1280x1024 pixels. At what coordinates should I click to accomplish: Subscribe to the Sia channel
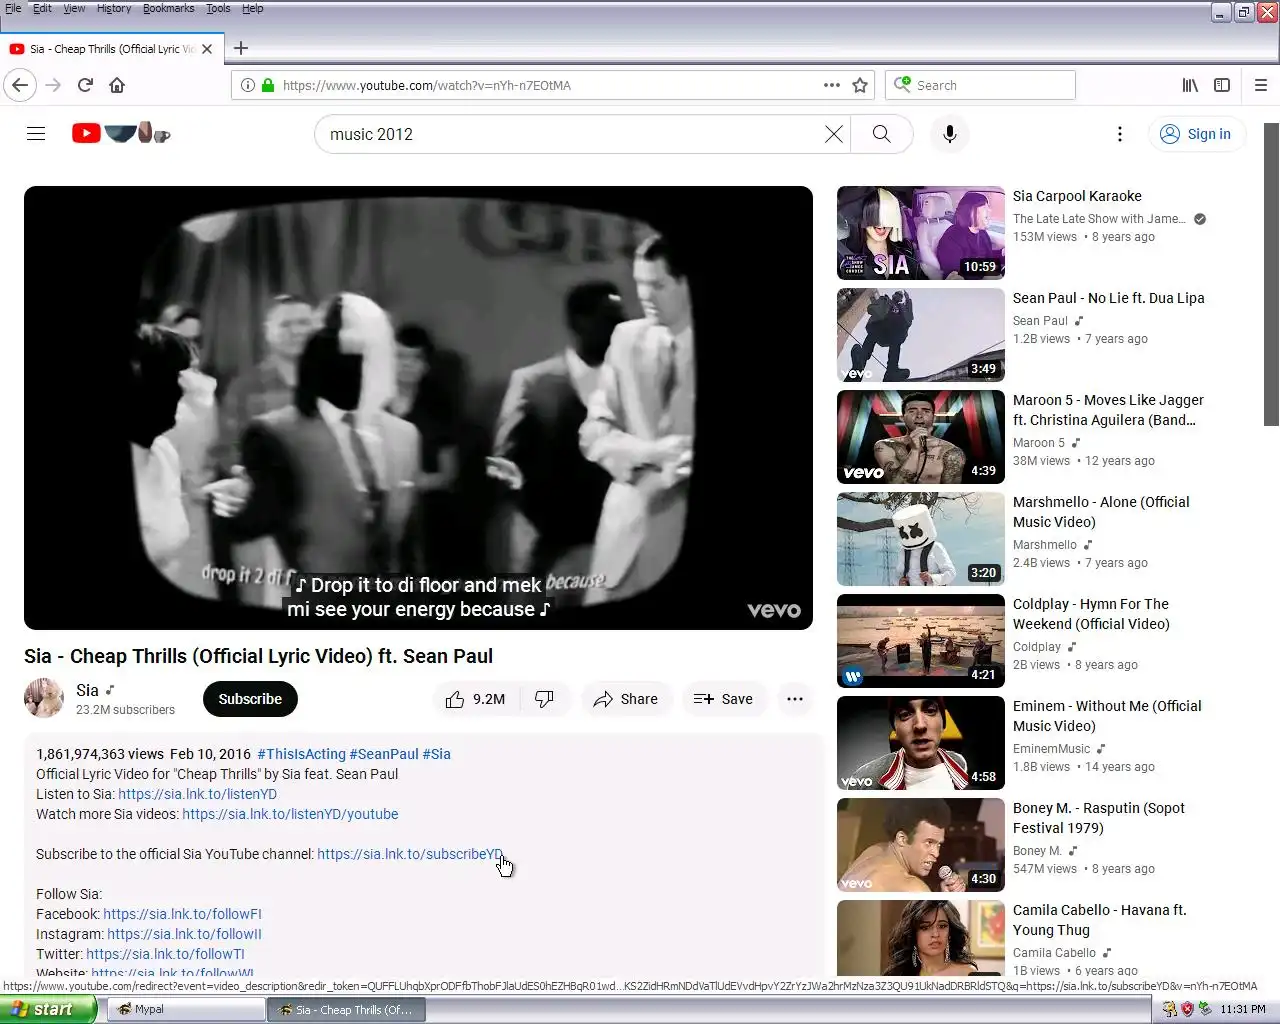pos(250,699)
